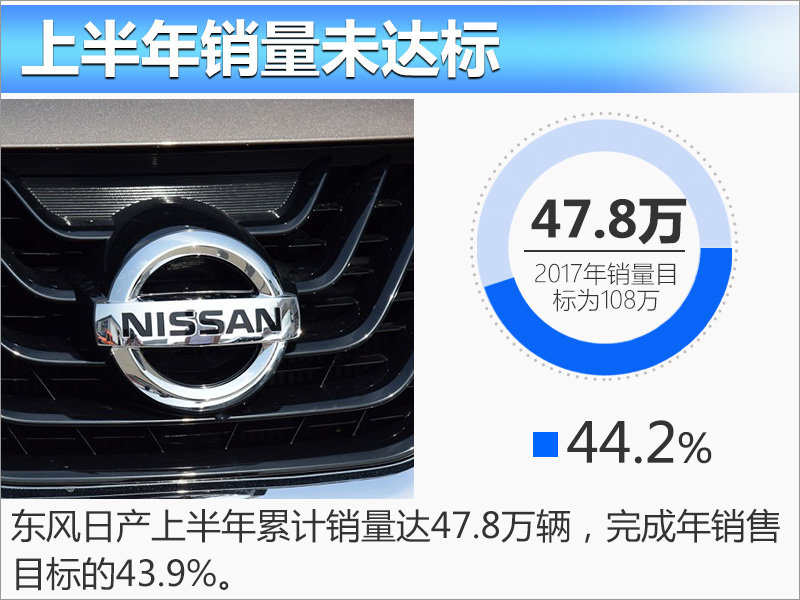This screenshot has height=600, width=800.
Task: Click the NISSAN lettering on the badge
Action: pos(202,323)
